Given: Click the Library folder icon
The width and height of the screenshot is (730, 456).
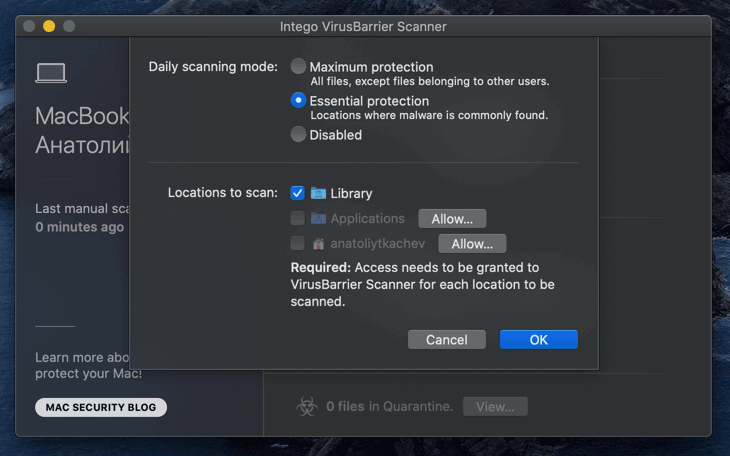Looking at the screenshot, I should (x=318, y=193).
